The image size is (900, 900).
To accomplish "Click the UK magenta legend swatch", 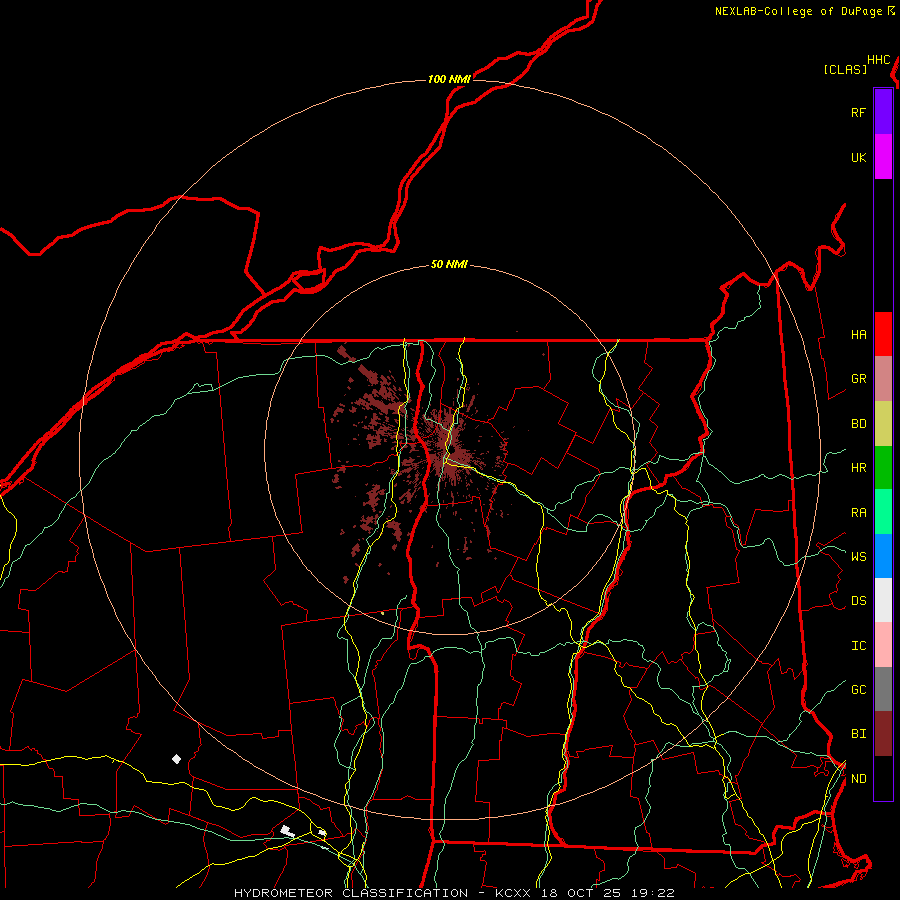I will point(883,157).
